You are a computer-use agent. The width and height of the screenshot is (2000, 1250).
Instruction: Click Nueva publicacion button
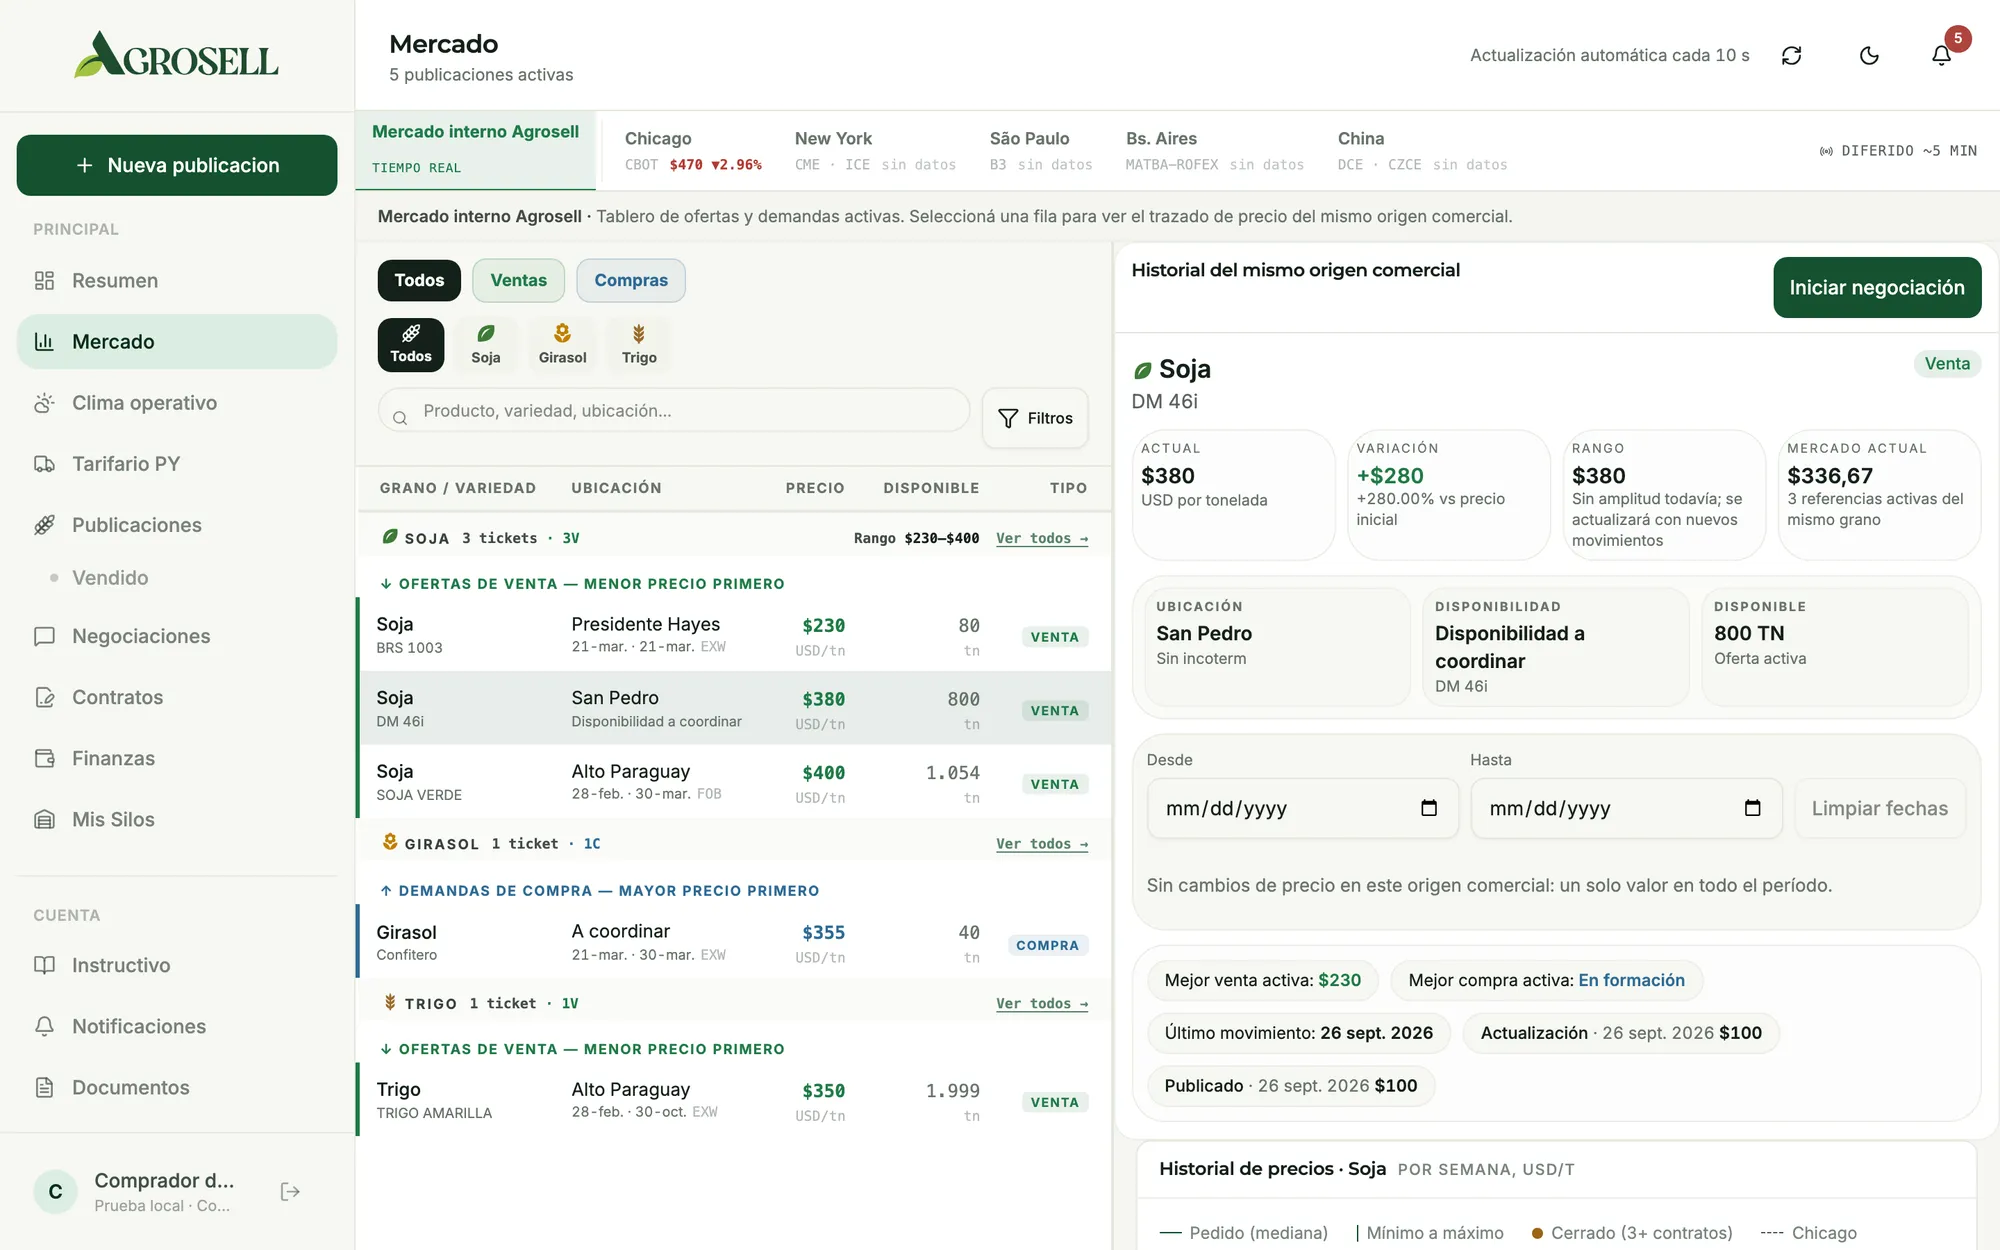click(x=177, y=165)
